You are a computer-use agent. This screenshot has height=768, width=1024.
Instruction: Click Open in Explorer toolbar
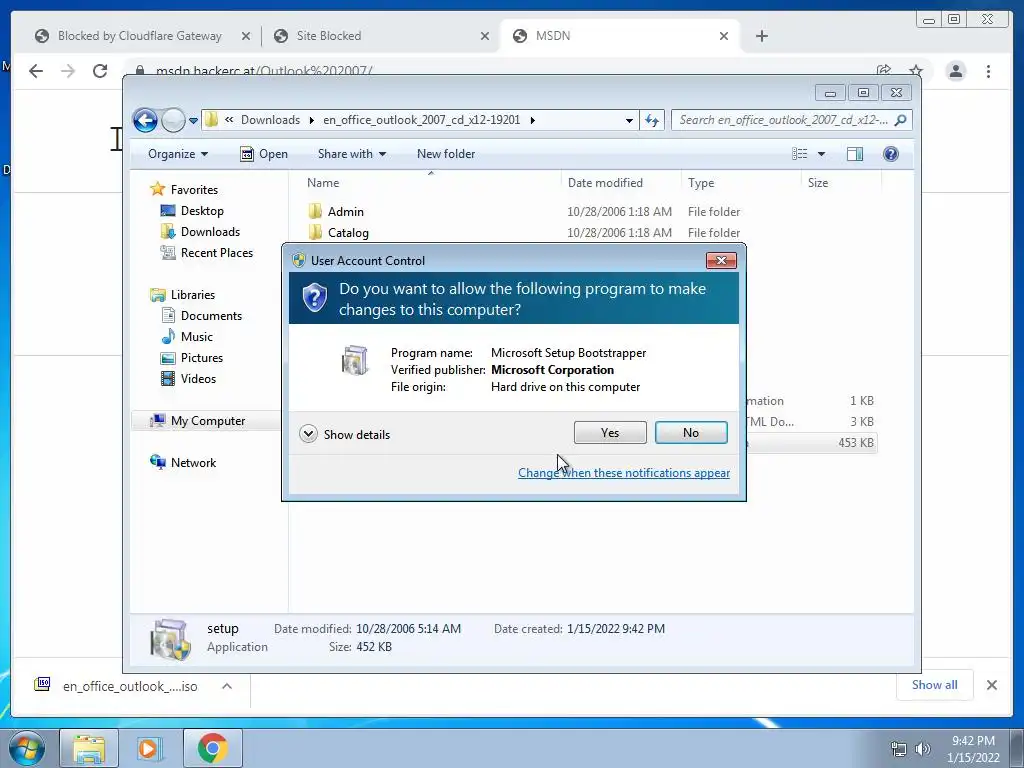point(264,154)
